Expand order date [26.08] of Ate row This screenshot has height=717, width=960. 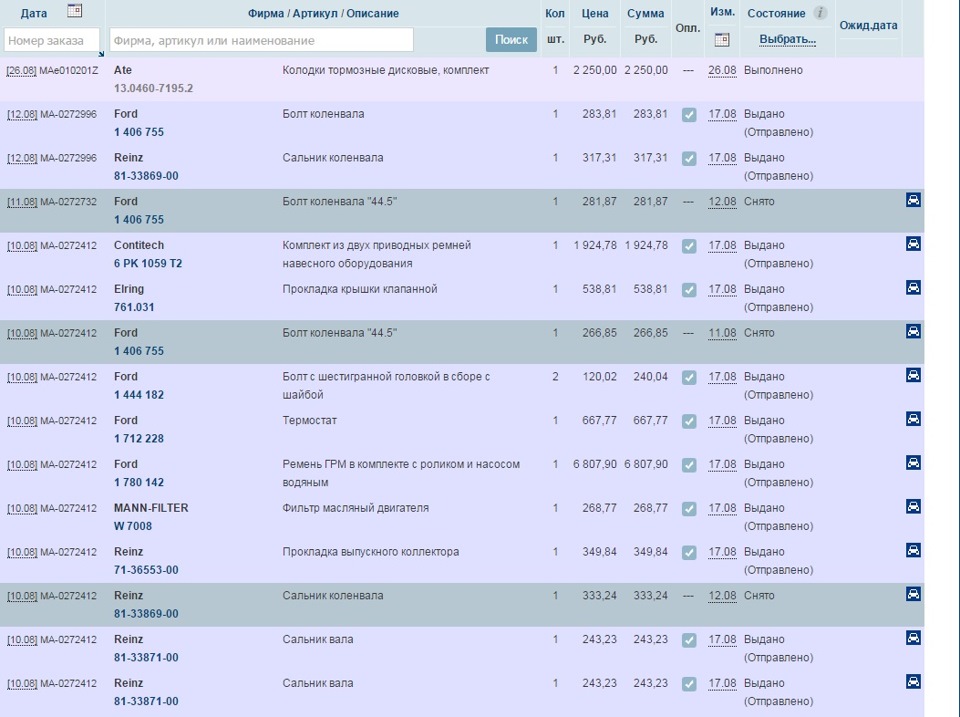(22, 71)
